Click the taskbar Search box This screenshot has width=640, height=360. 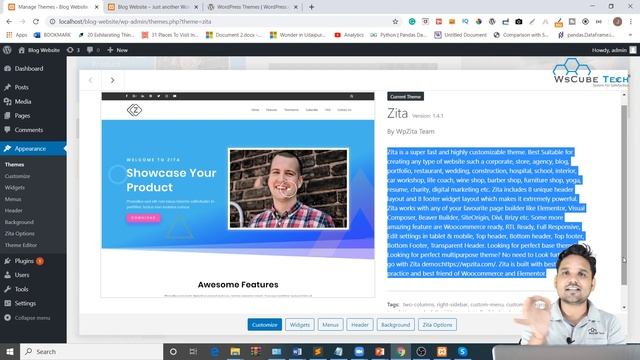91,351
